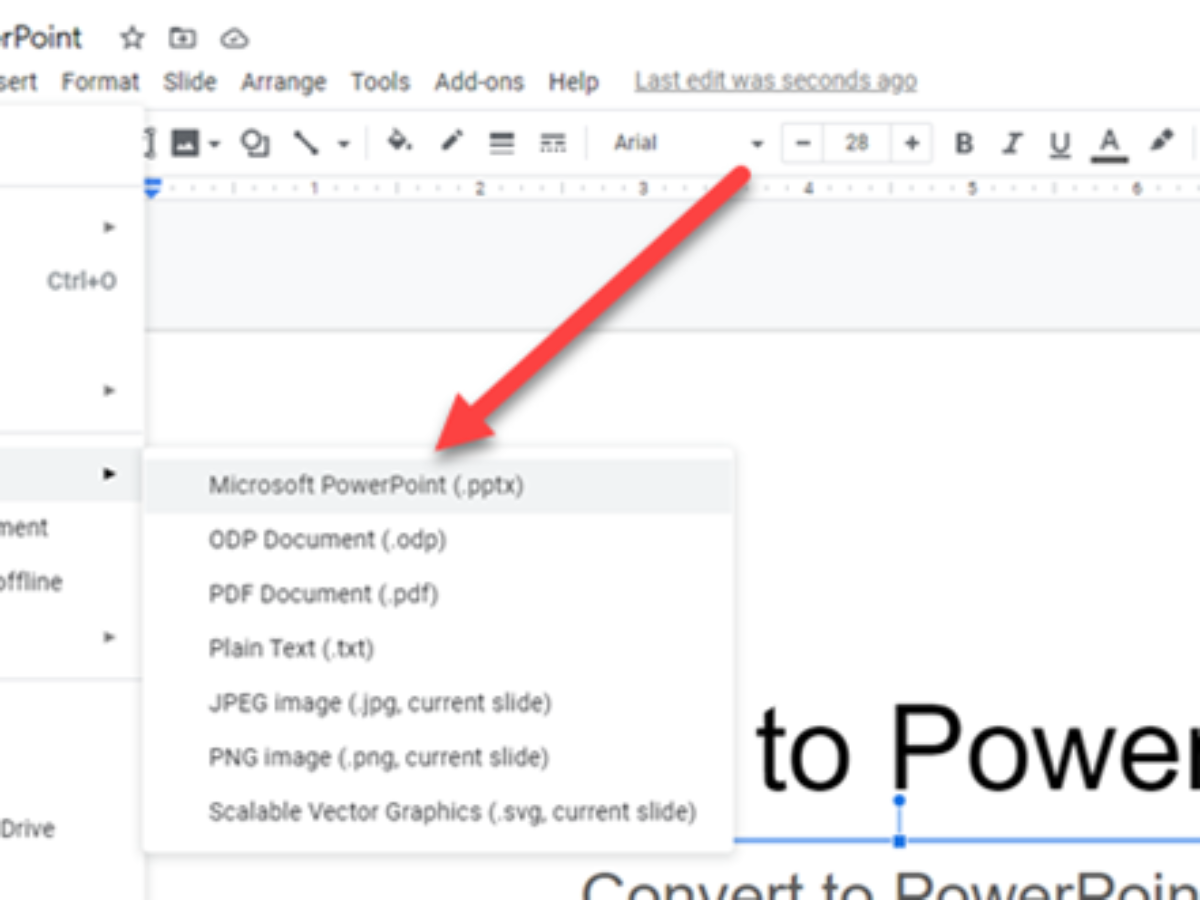Open the Slide menu
The height and width of the screenshot is (900, 1200).
[x=189, y=81]
